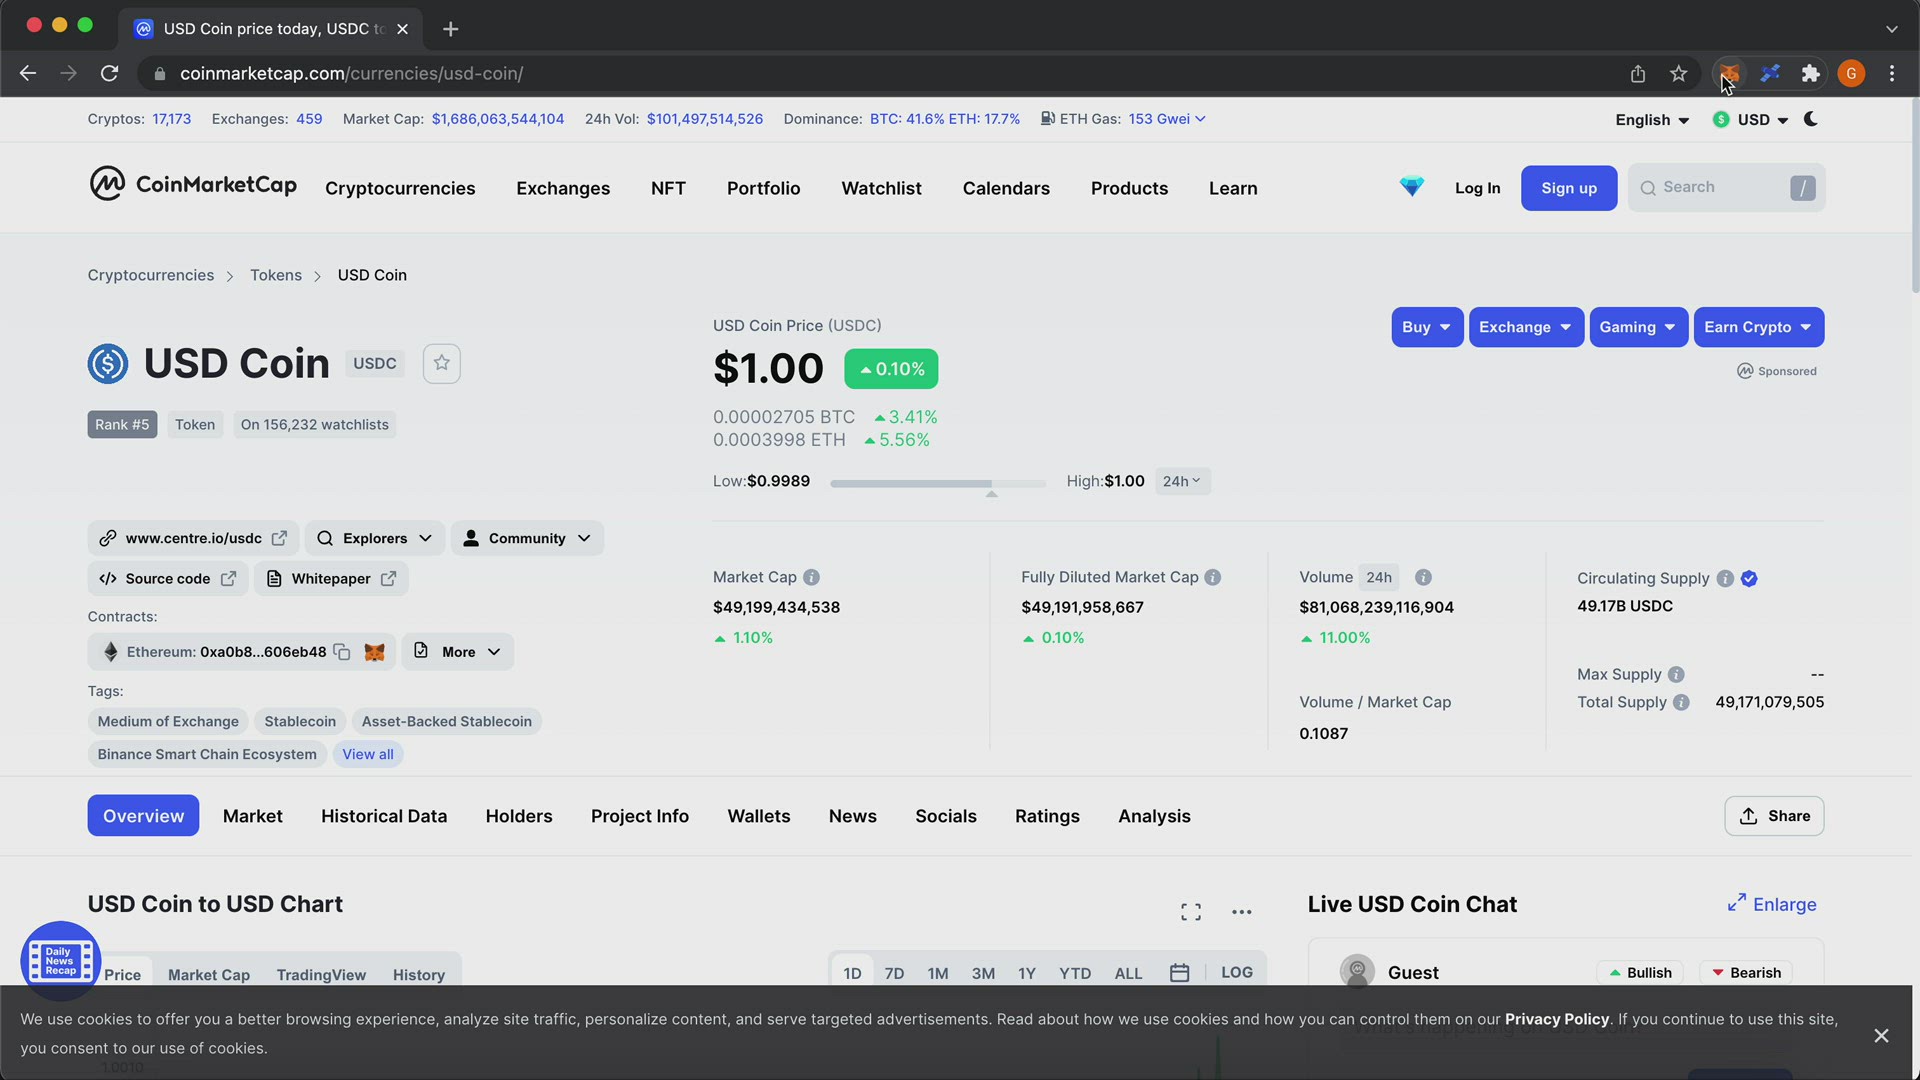Vote Bearish in chat
The width and height of the screenshot is (1920, 1080).
(x=1746, y=972)
